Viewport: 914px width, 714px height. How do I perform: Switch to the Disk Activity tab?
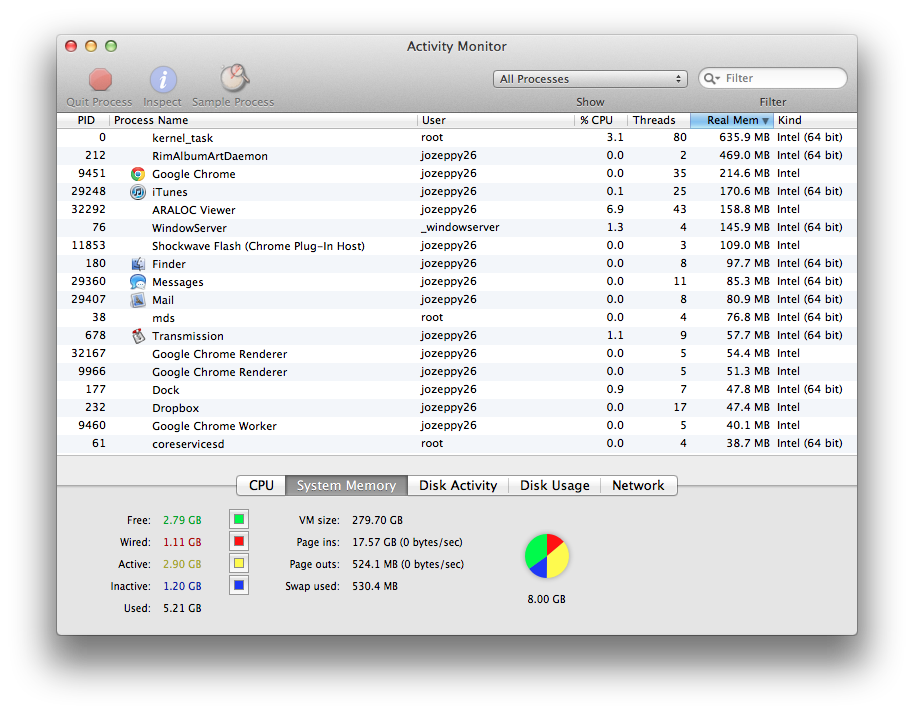458,486
